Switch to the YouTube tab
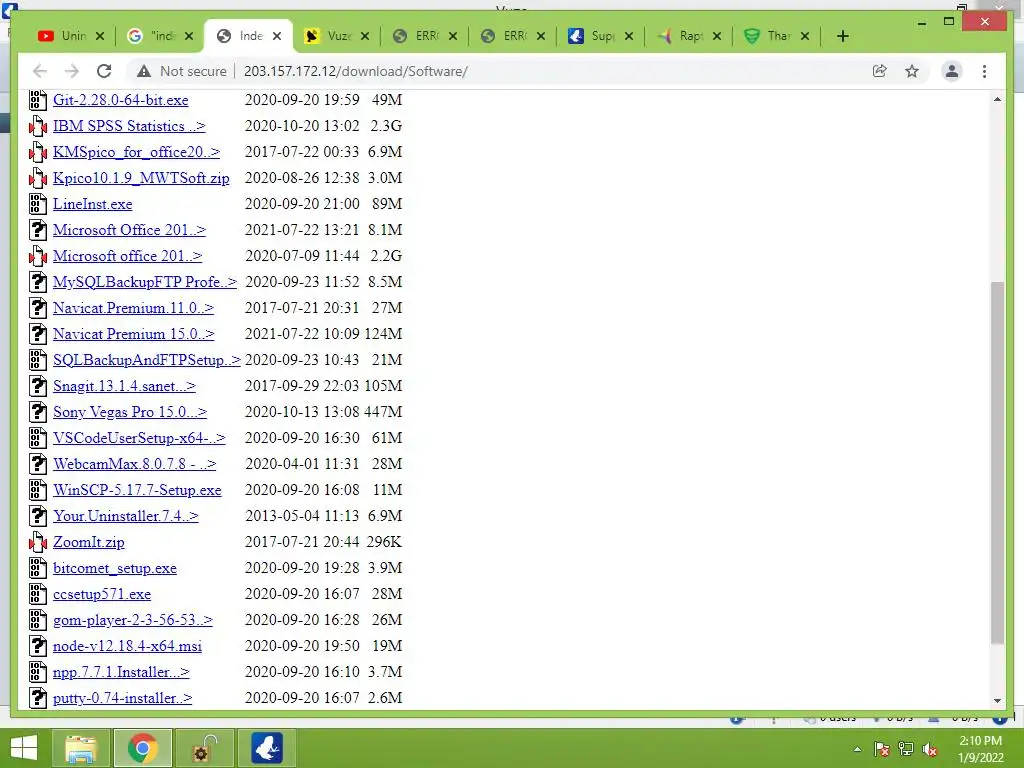 pyautogui.click(x=63, y=36)
